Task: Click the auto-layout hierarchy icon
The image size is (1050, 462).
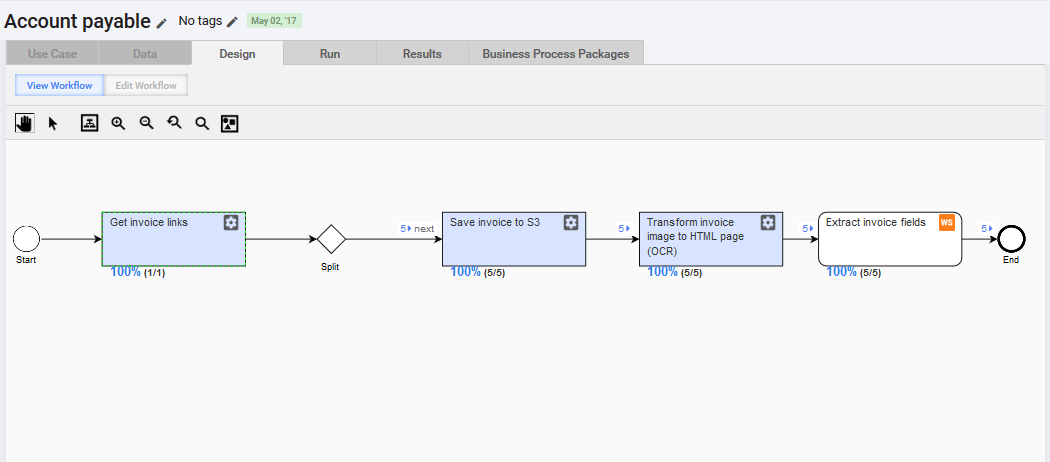Action: tap(90, 123)
